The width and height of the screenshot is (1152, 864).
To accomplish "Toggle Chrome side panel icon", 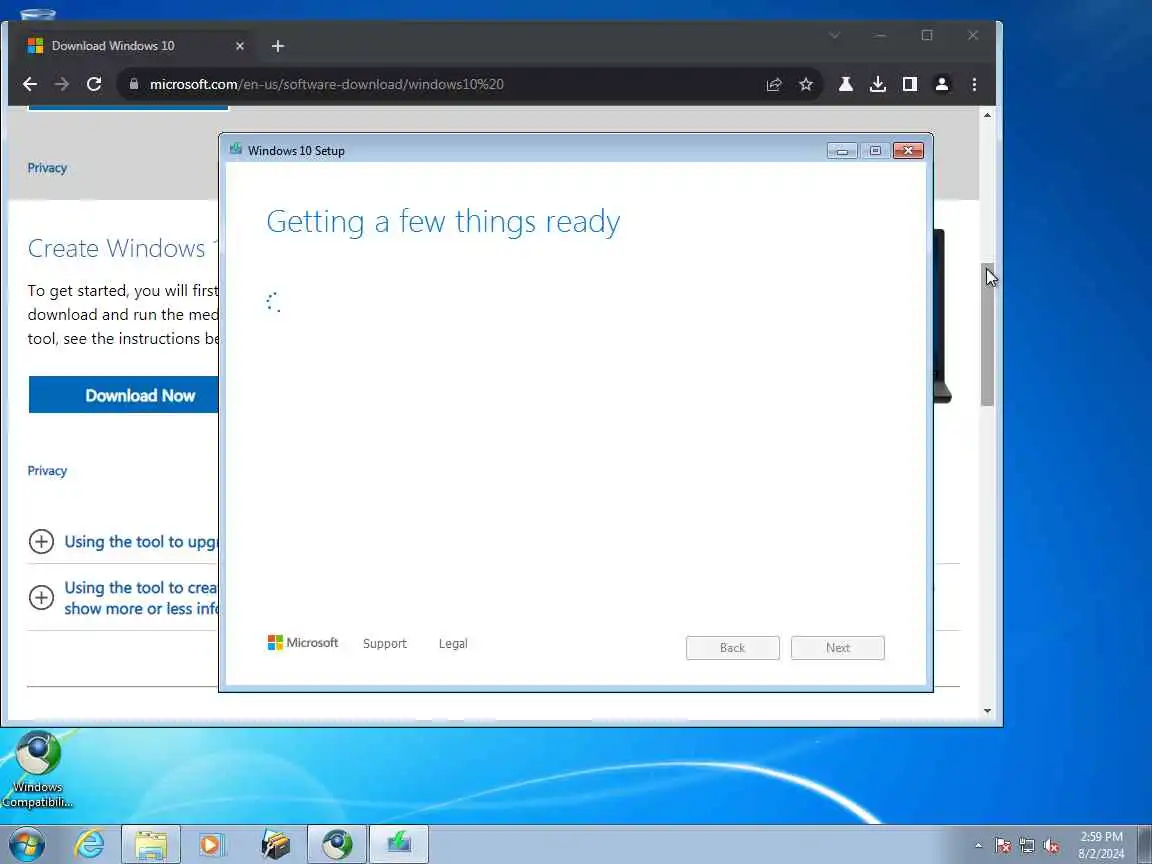I will point(910,84).
